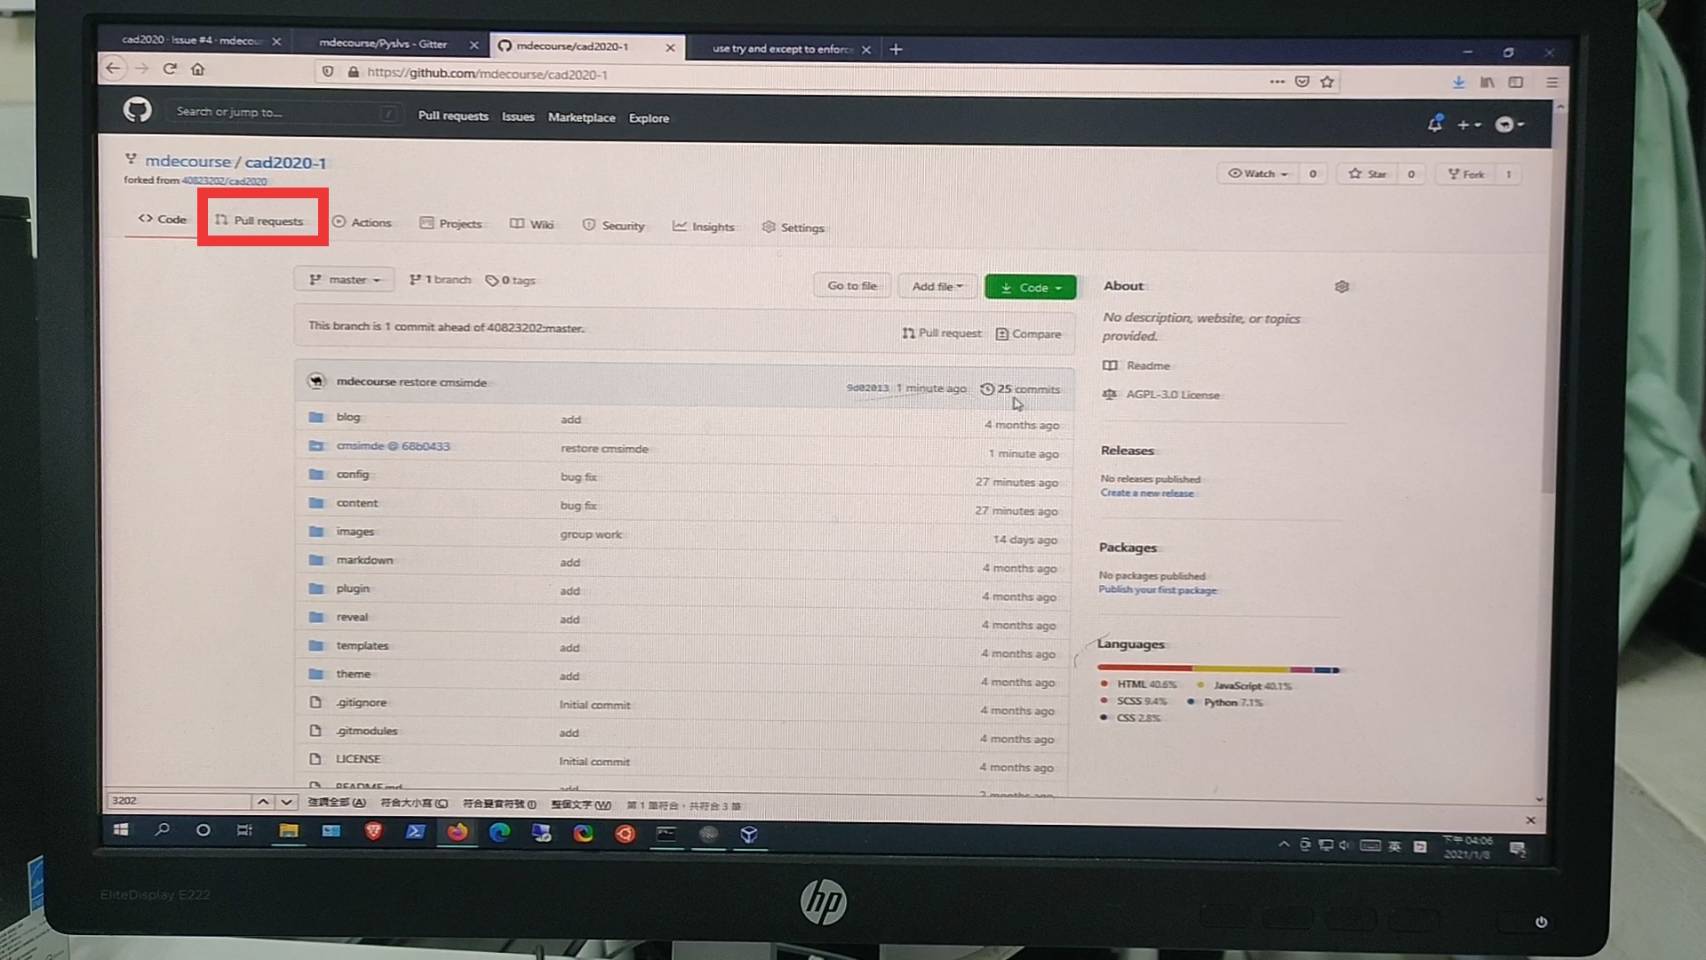Edit repository details gear icon beside About
The width and height of the screenshot is (1706, 960).
(x=1342, y=287)
